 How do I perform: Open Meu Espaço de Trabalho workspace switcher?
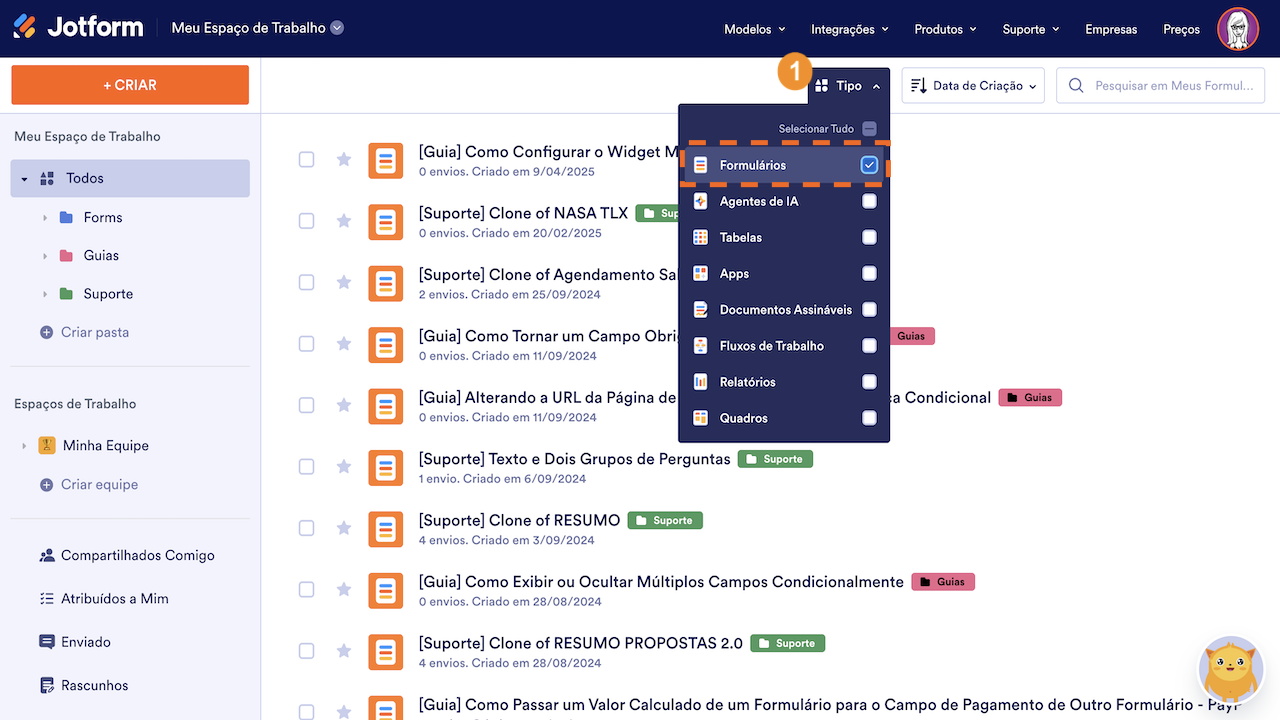[257, 28]
